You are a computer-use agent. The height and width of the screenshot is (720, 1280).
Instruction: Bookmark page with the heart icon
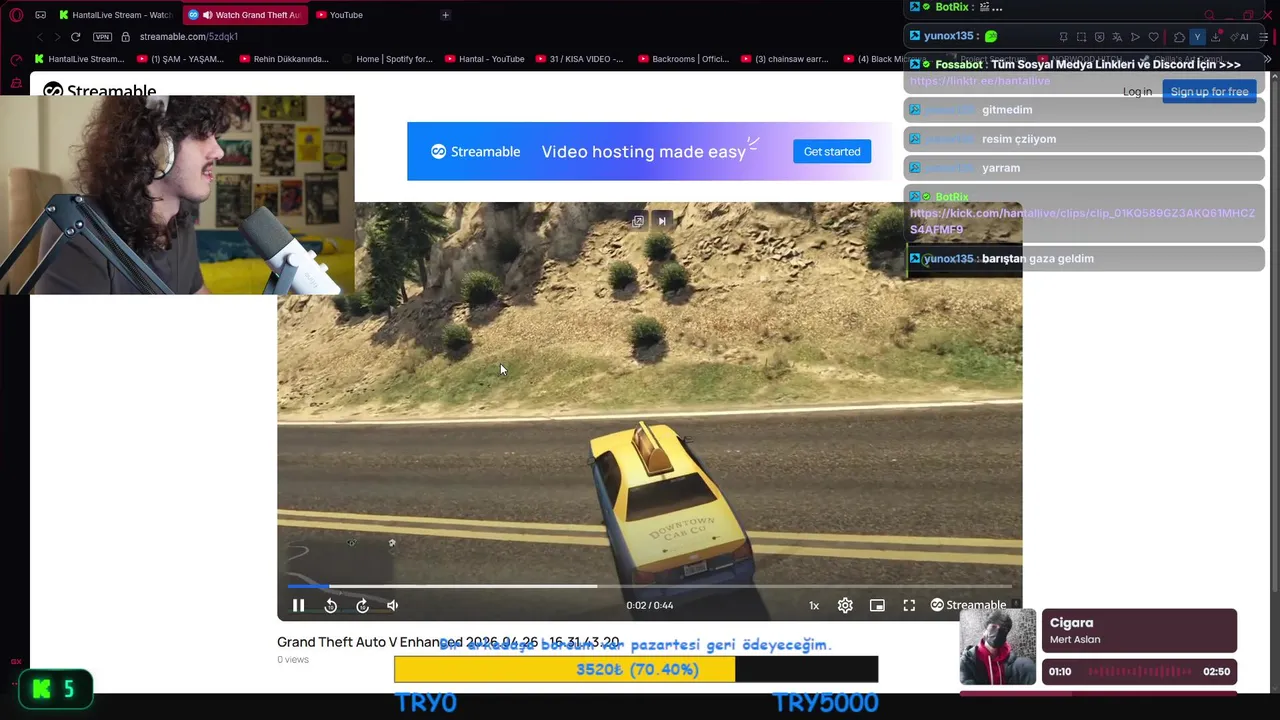click(1153, 37)
